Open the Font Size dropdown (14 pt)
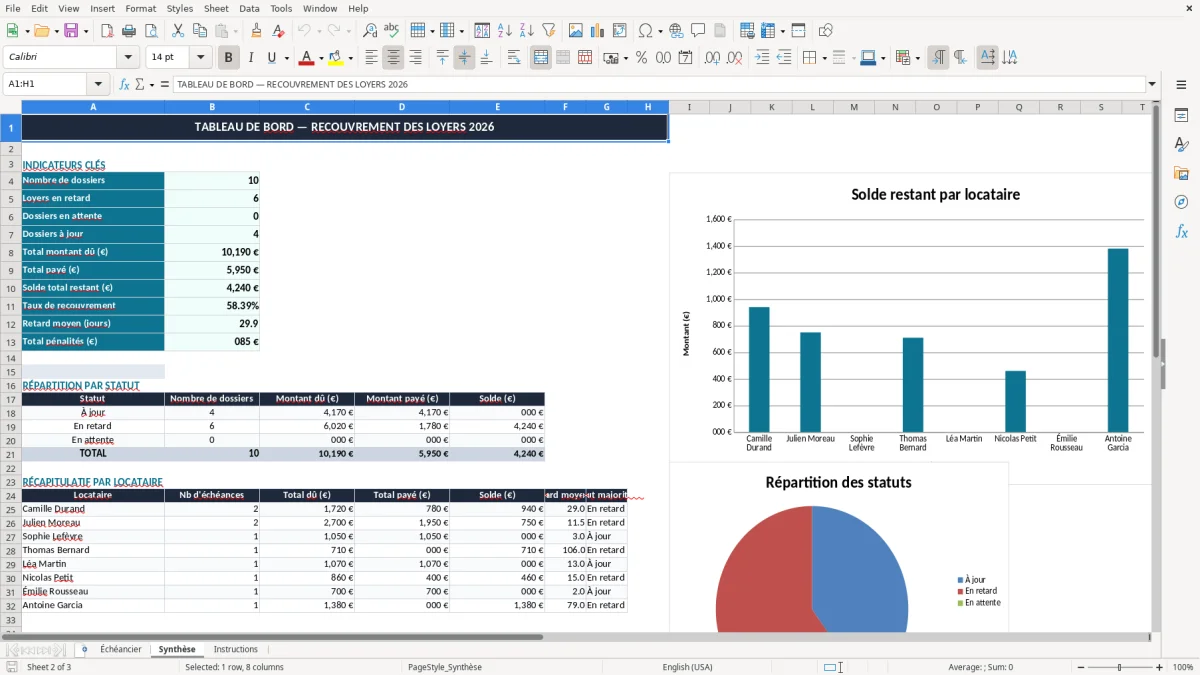This screenshot has width=1200, height=675. tap(200, 58)
